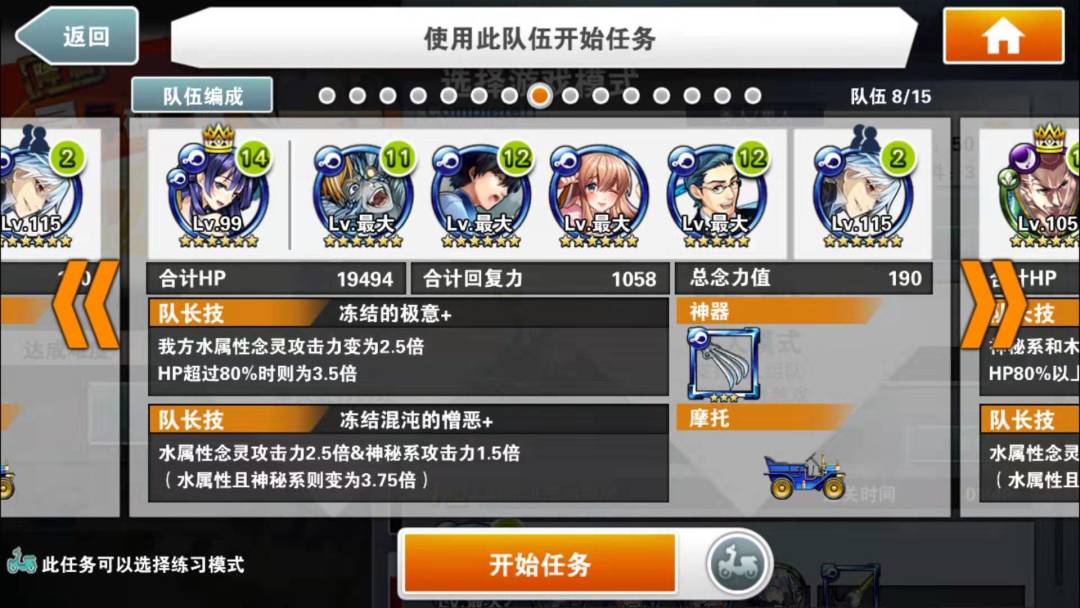Toggle practice mode scooter button
The width and height of the screenshot is (1080, 608).
pos(738,564)
